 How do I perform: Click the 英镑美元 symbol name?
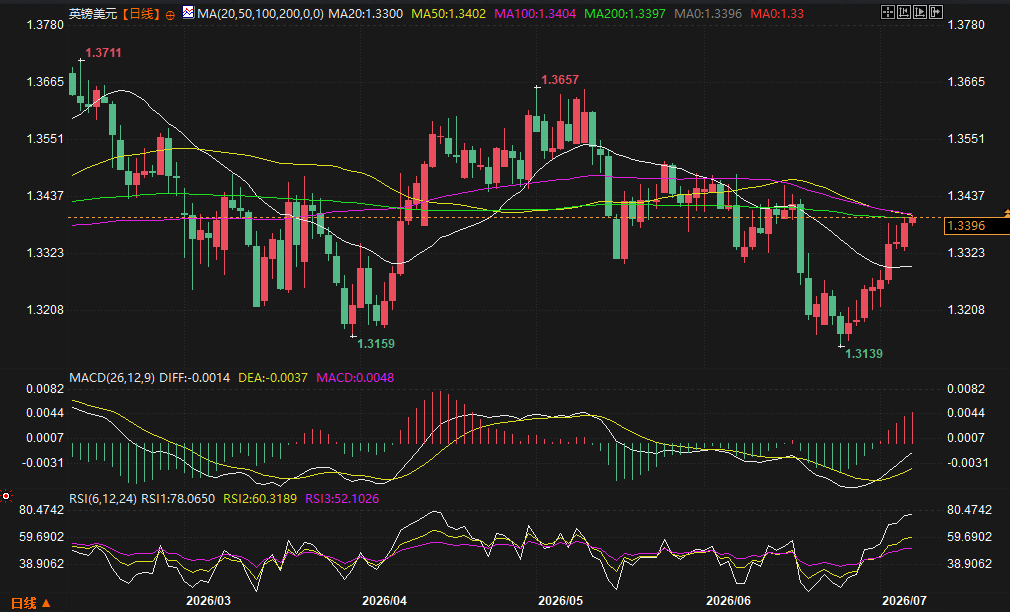(x=93, y=14)
